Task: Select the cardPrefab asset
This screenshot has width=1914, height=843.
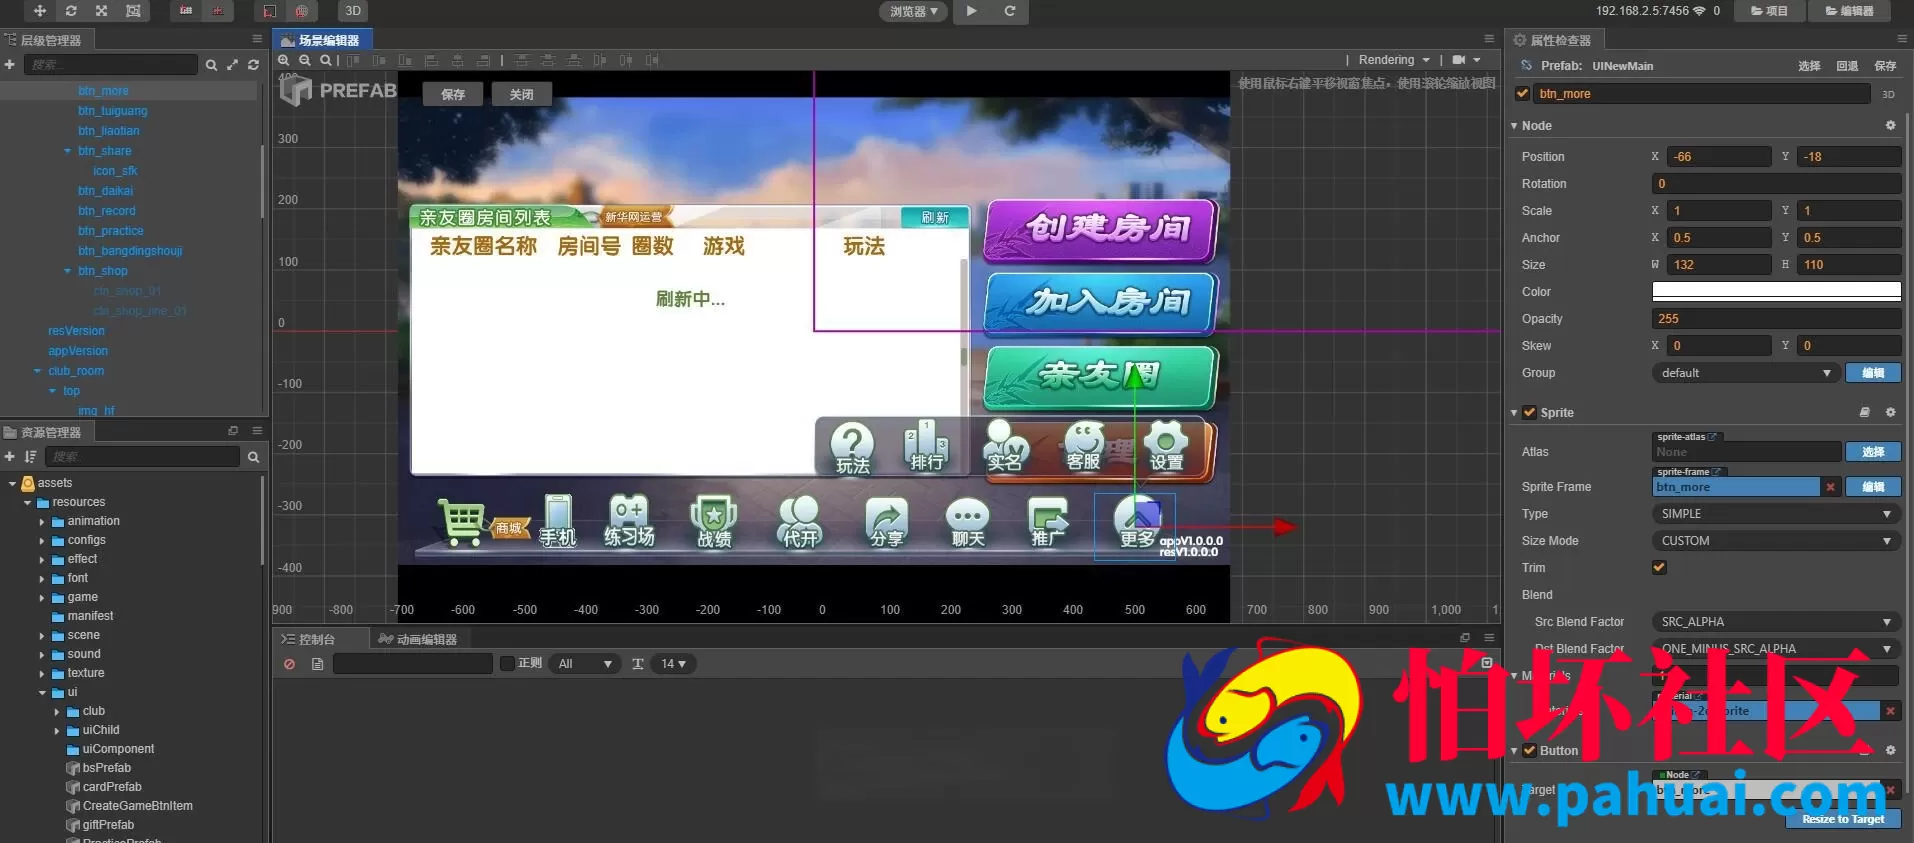Action: tap(111, 787)
